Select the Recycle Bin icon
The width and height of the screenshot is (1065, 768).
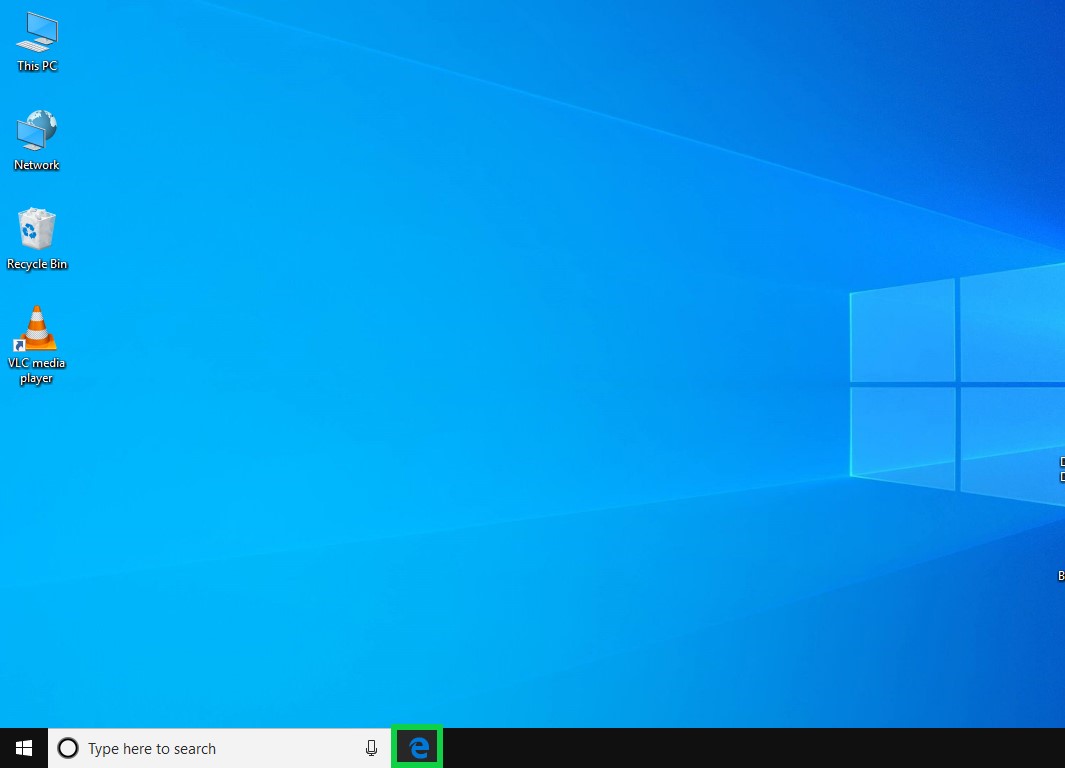37,230
